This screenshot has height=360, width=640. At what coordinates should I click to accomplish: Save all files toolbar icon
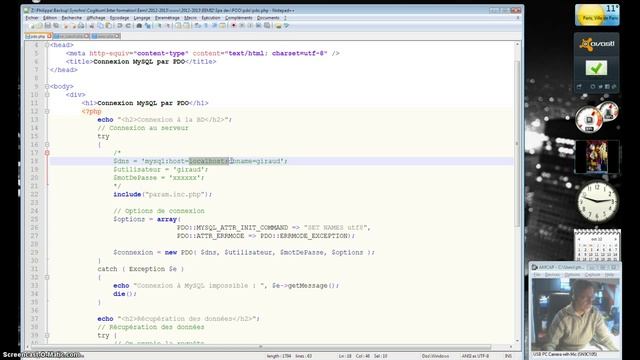click(56, 26)
